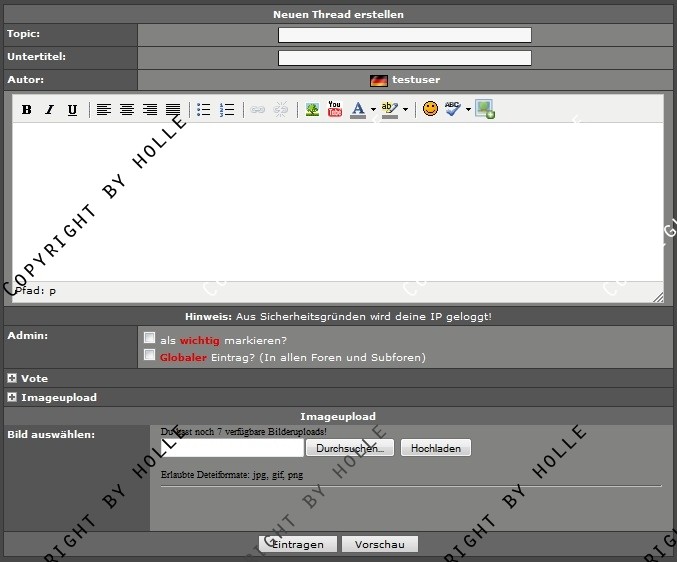This screenshot has height=562, width=677.
Task: Open the text color dropdown arrow
Action: [373, 111]
